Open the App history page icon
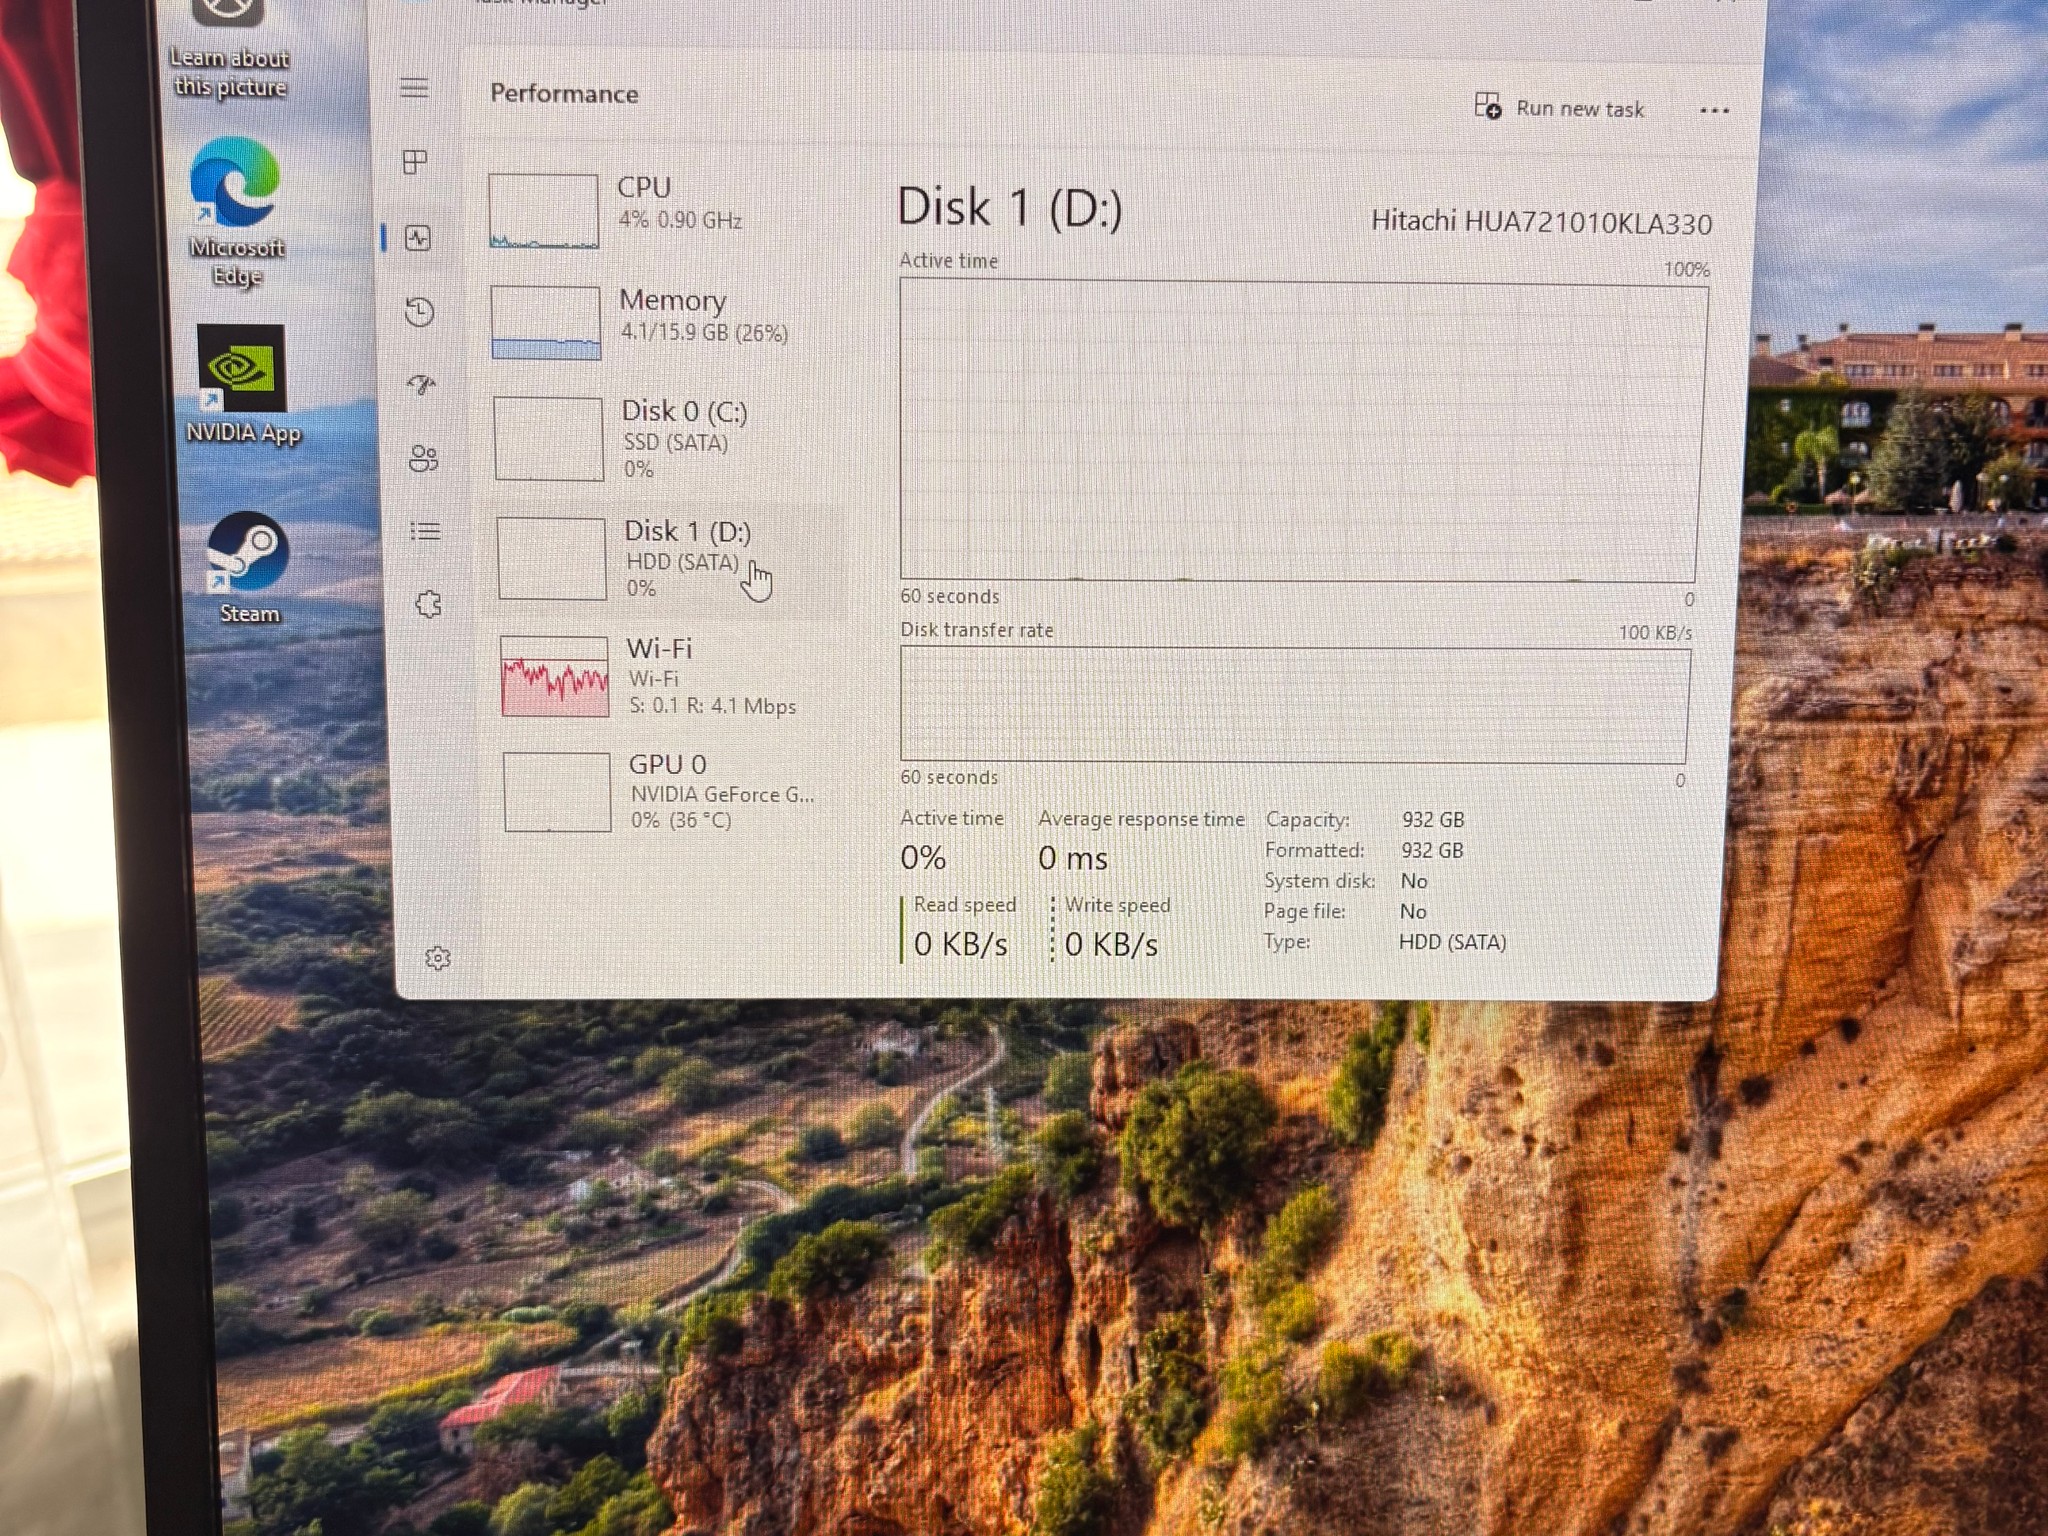The height and width of the screenshot is (1536, 2048). pyautogui.click(x=420, y=312)
